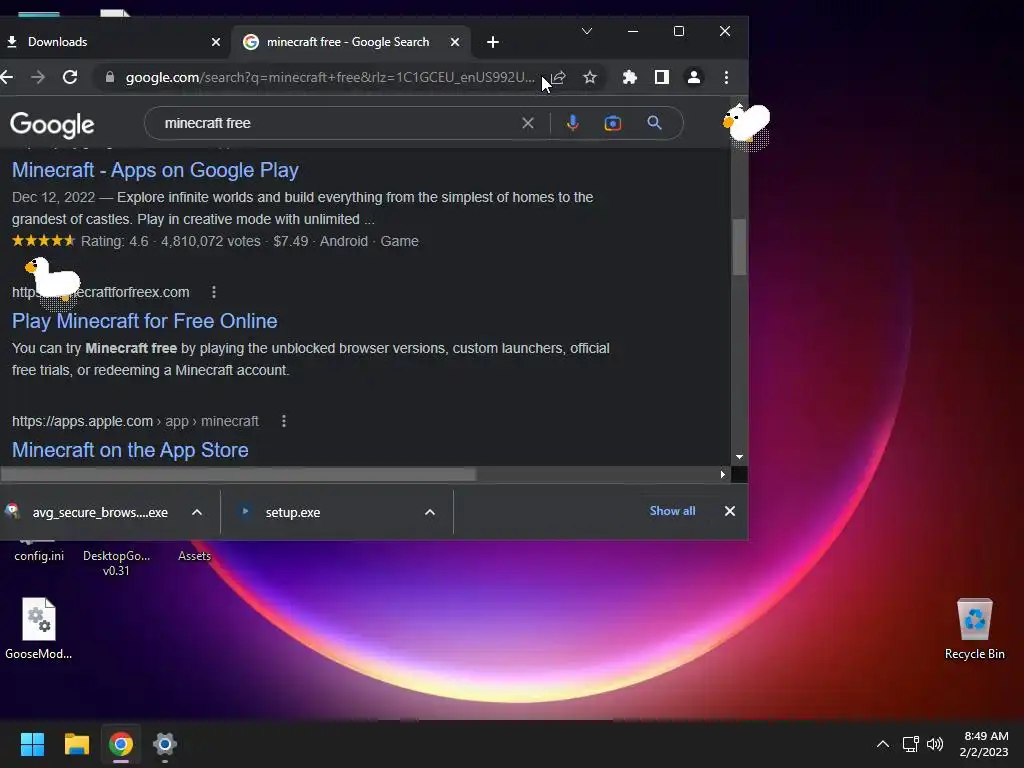This screenshot has height=768, width=1024.
Task: Click the Google logo
Action: point(52,124)
